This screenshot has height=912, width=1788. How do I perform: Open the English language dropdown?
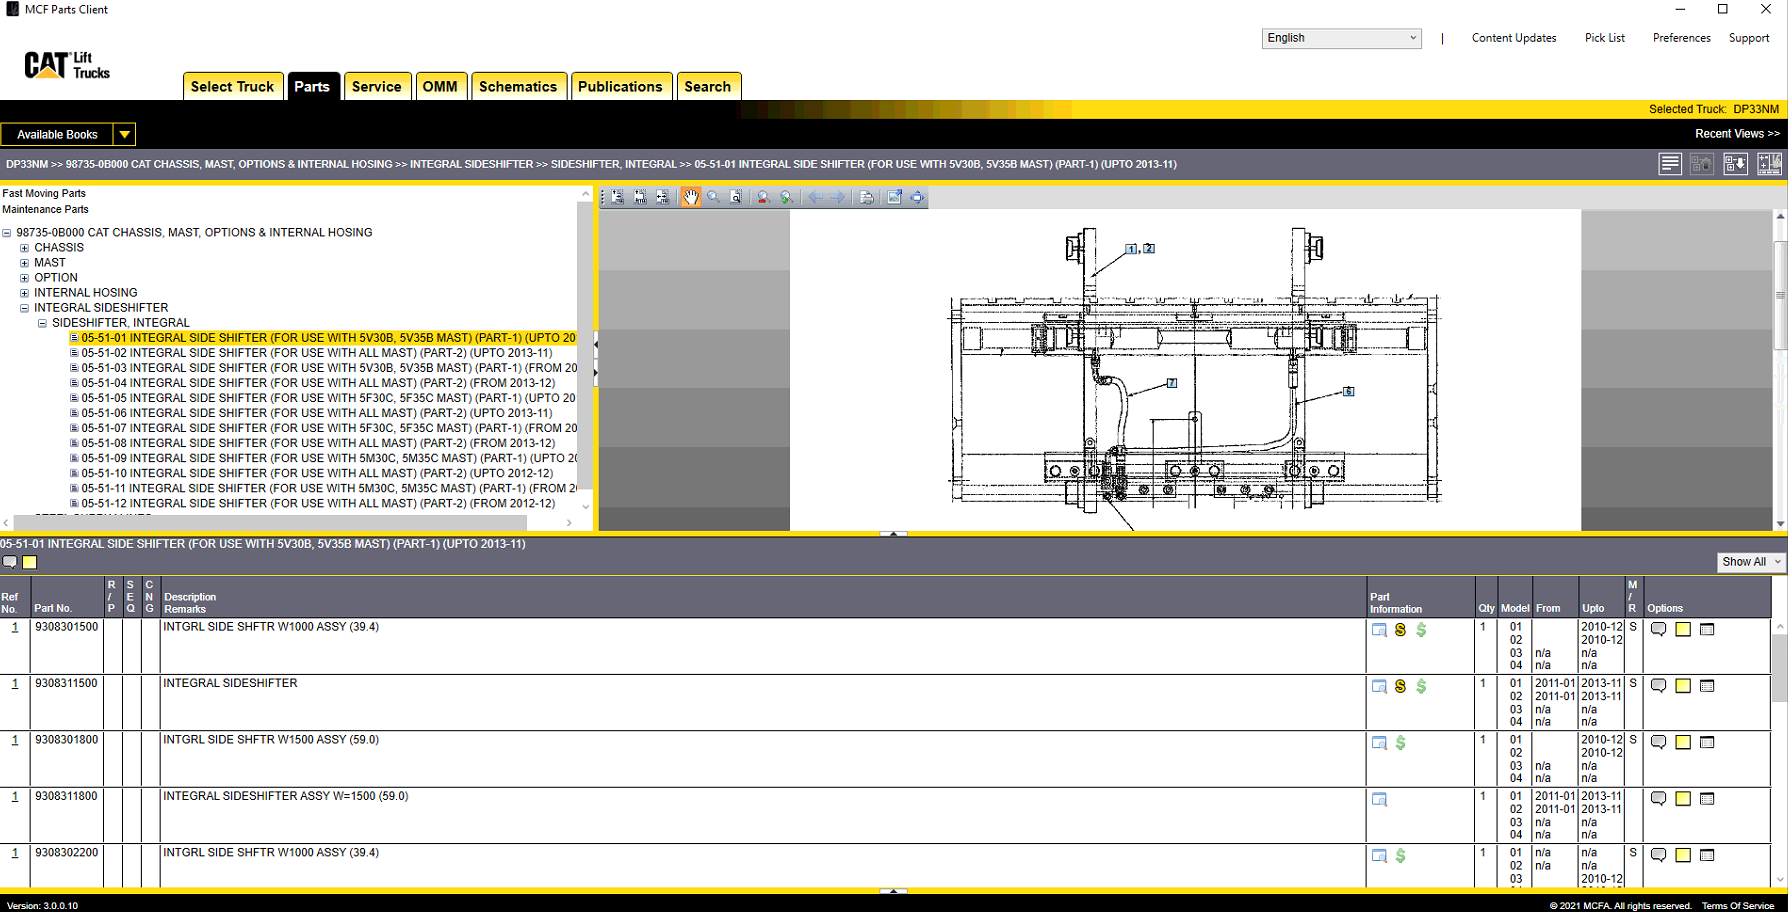[1340, 38]
